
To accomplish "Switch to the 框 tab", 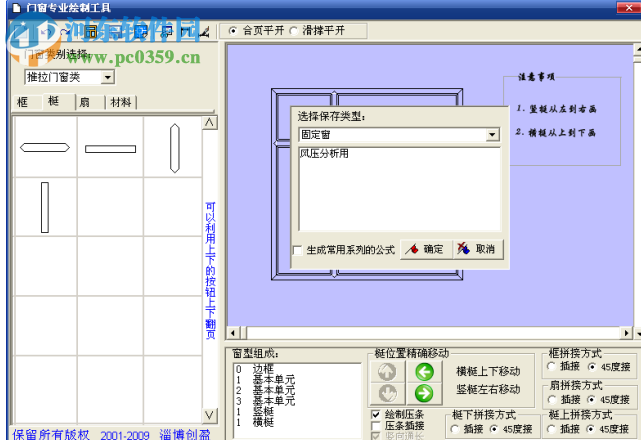I will [x=23, y=102].
